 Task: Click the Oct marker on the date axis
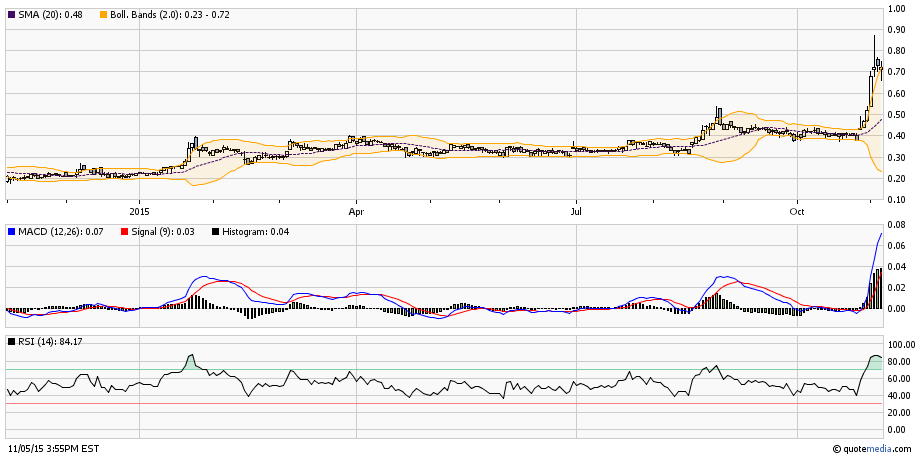click(x=797, y=211)
